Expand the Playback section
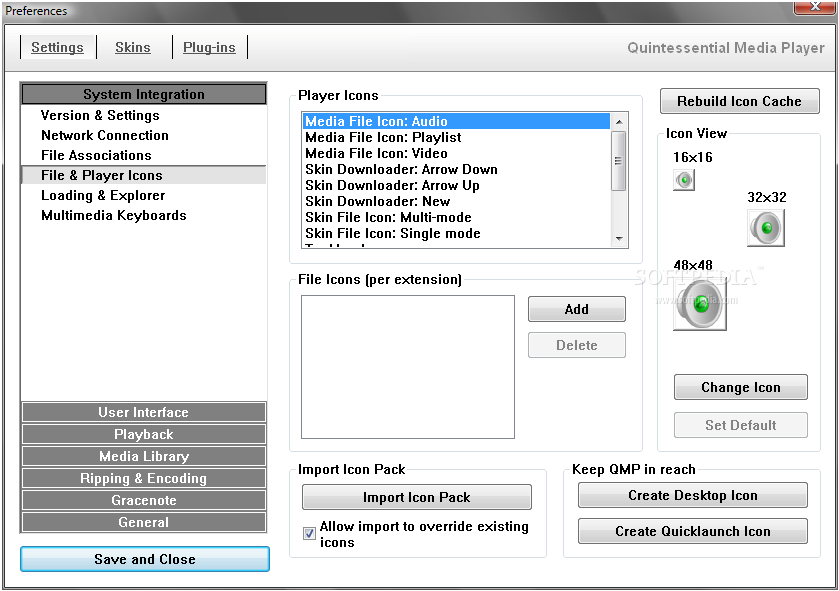The image size is (839, 591). tap(144, 434)
